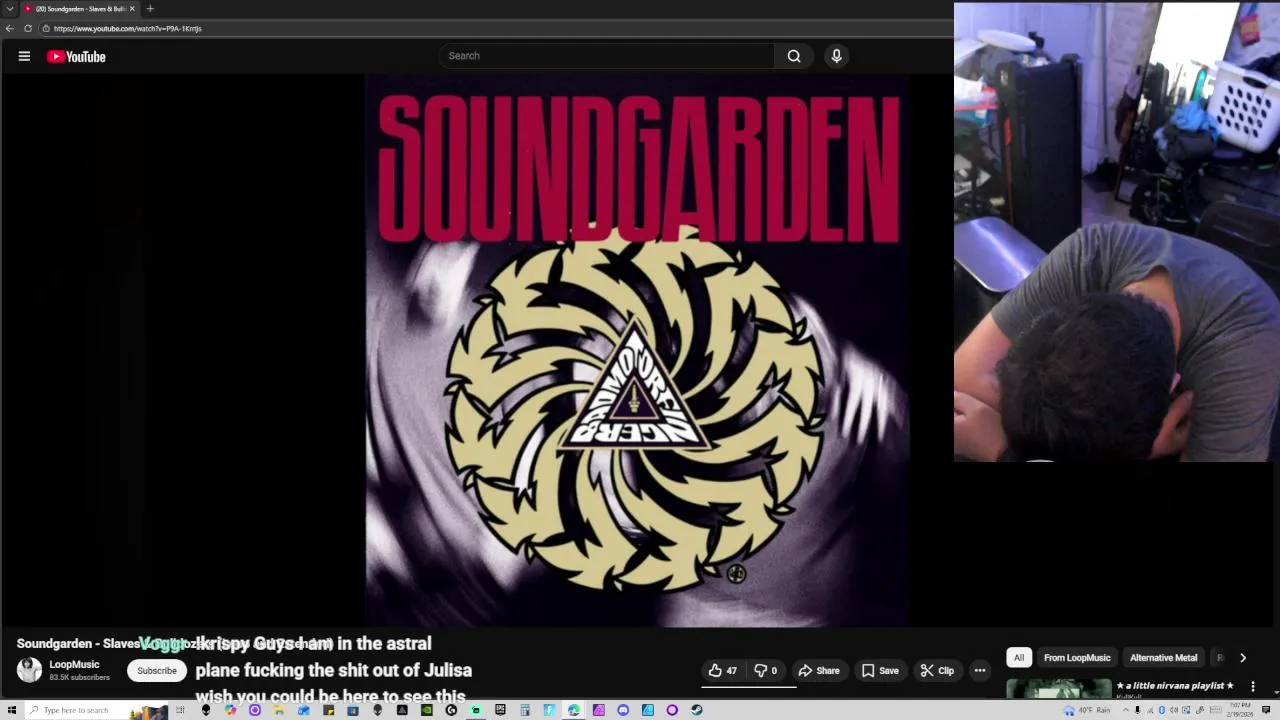
Task: Like the video with 47 likes
Action: 723,671
